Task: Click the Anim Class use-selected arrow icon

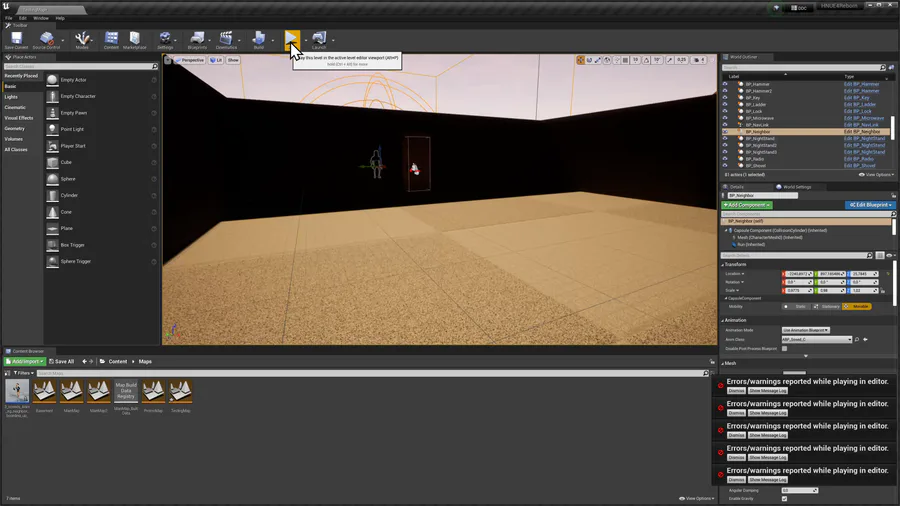Action: [x=866, y=340]
